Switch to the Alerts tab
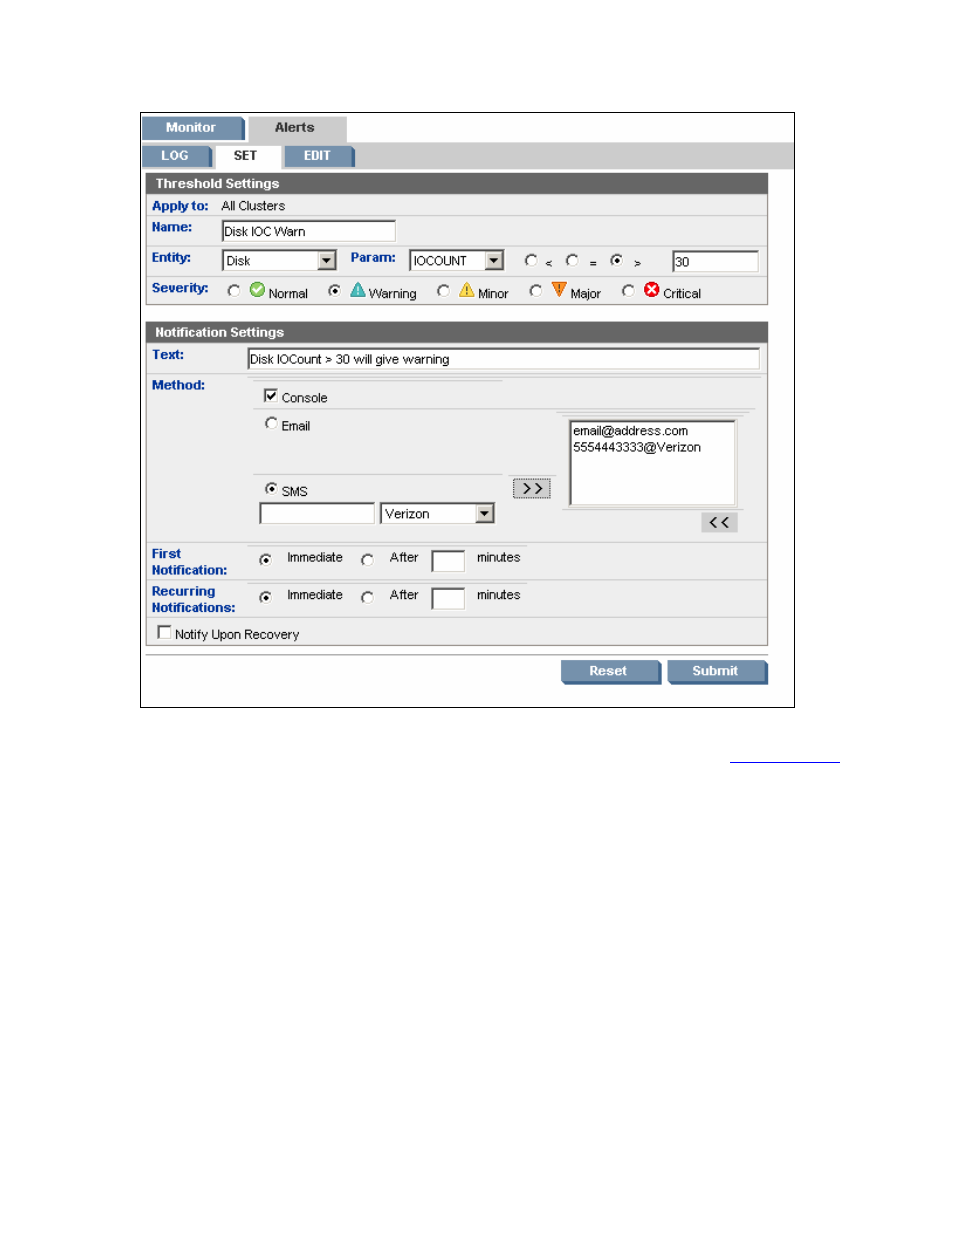The height and width of the screenshot is (1235, 954). pos(296,128)
